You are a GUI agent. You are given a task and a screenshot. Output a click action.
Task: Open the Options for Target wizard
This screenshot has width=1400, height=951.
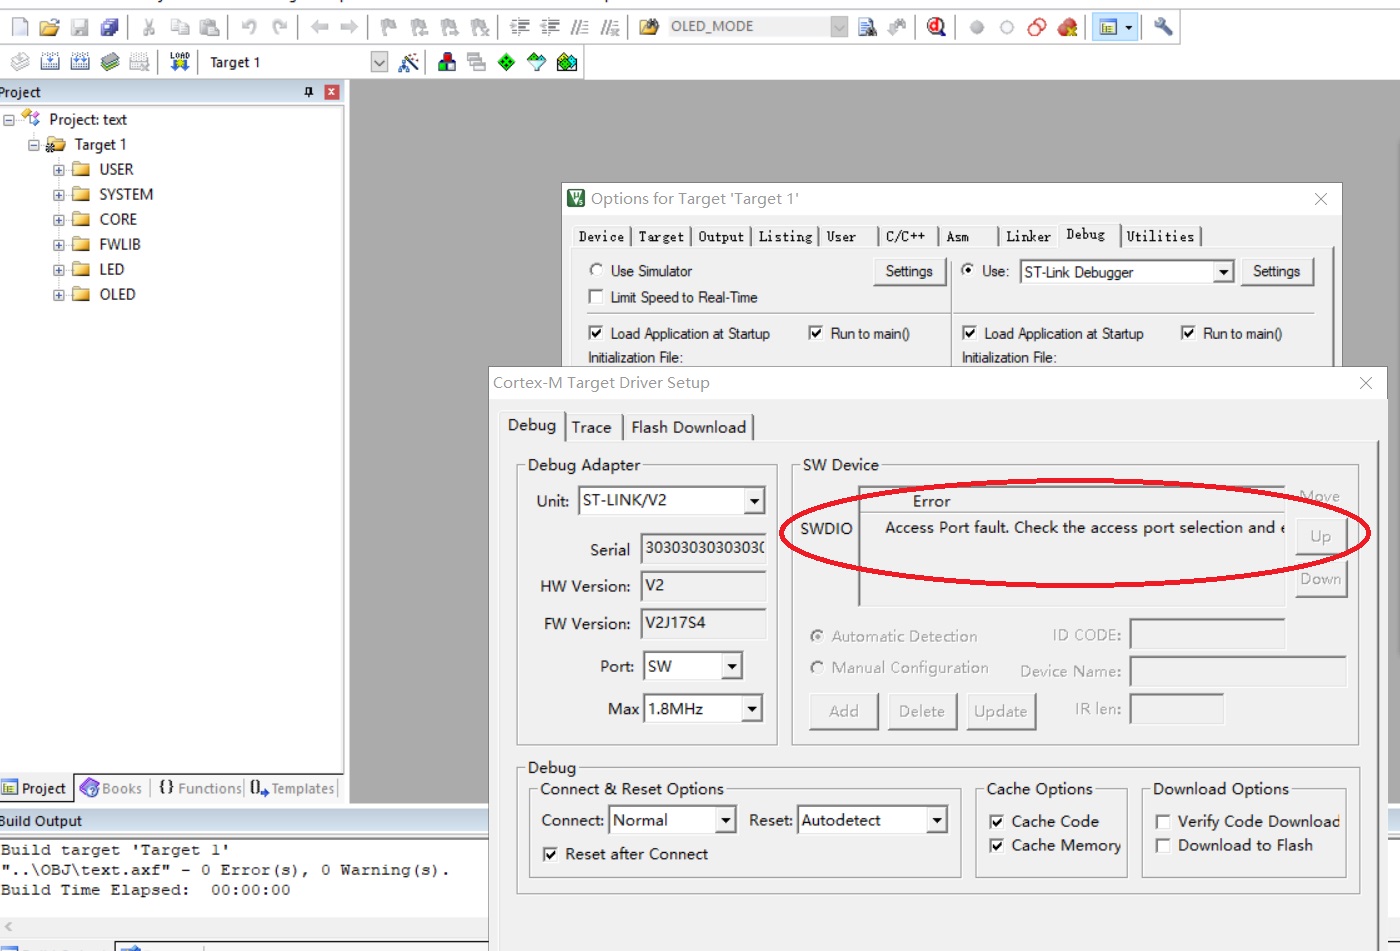click(x=408, y=61)
